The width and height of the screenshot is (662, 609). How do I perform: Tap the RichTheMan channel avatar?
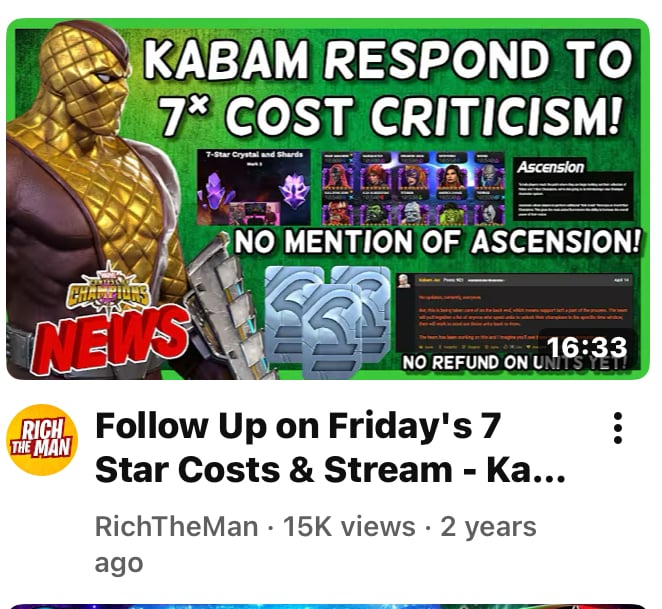point(42,440)
